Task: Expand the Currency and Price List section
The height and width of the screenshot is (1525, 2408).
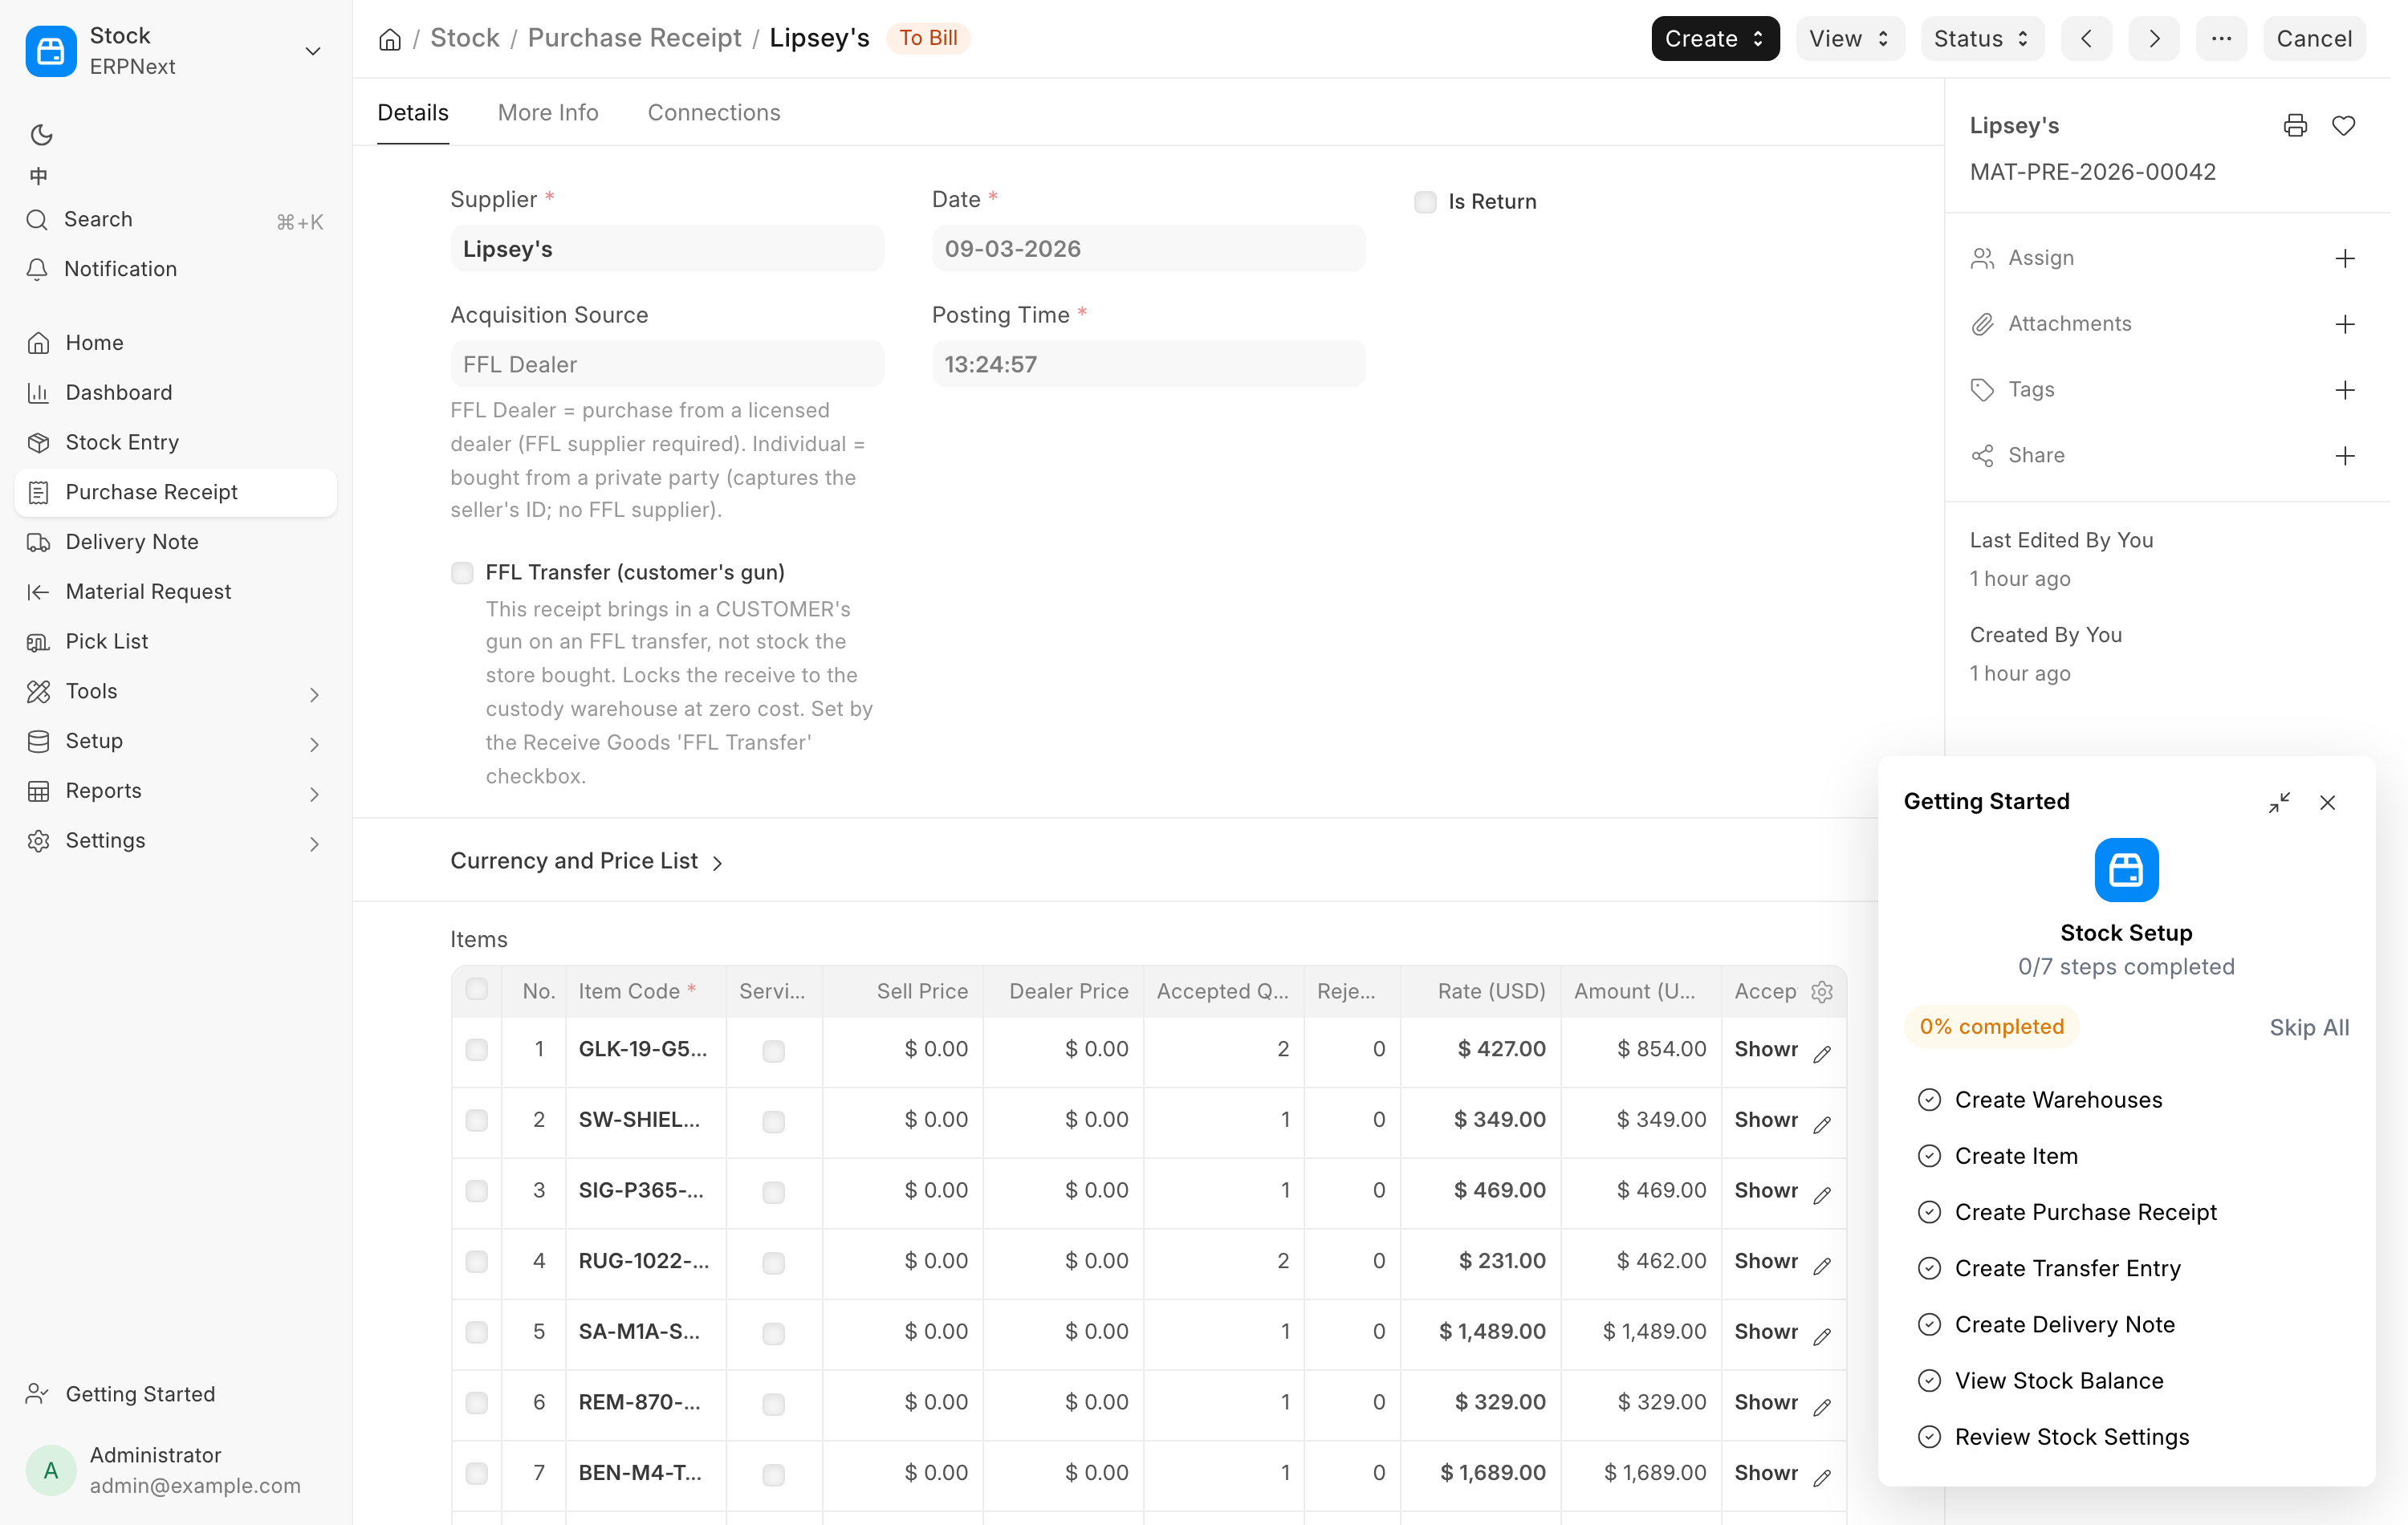Action: [587, 861]
